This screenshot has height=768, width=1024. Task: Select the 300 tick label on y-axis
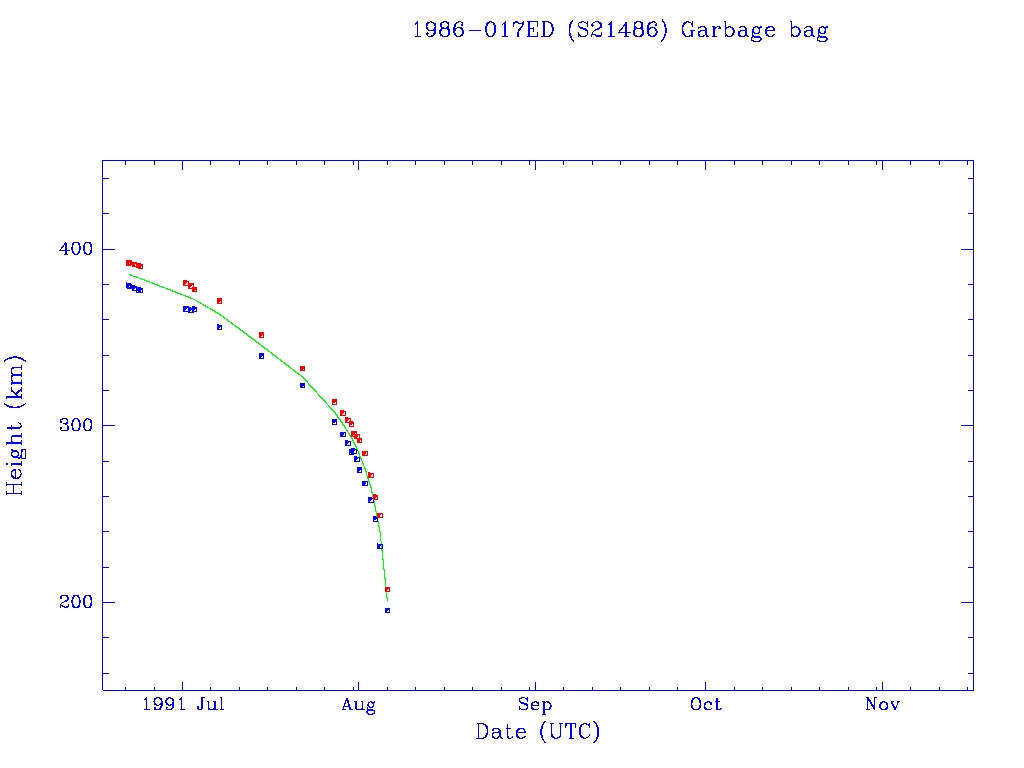click(x=77, y=425)
